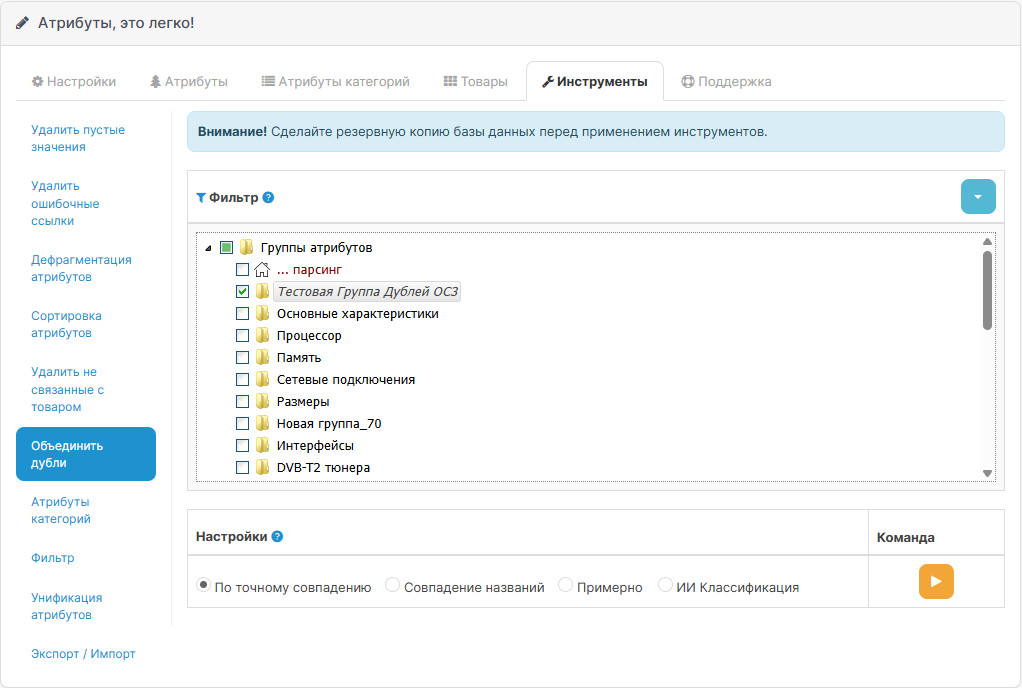Open Удалить пустые значения tool
This screenshot has width=1022, height=688.
[x=78, y=138]
